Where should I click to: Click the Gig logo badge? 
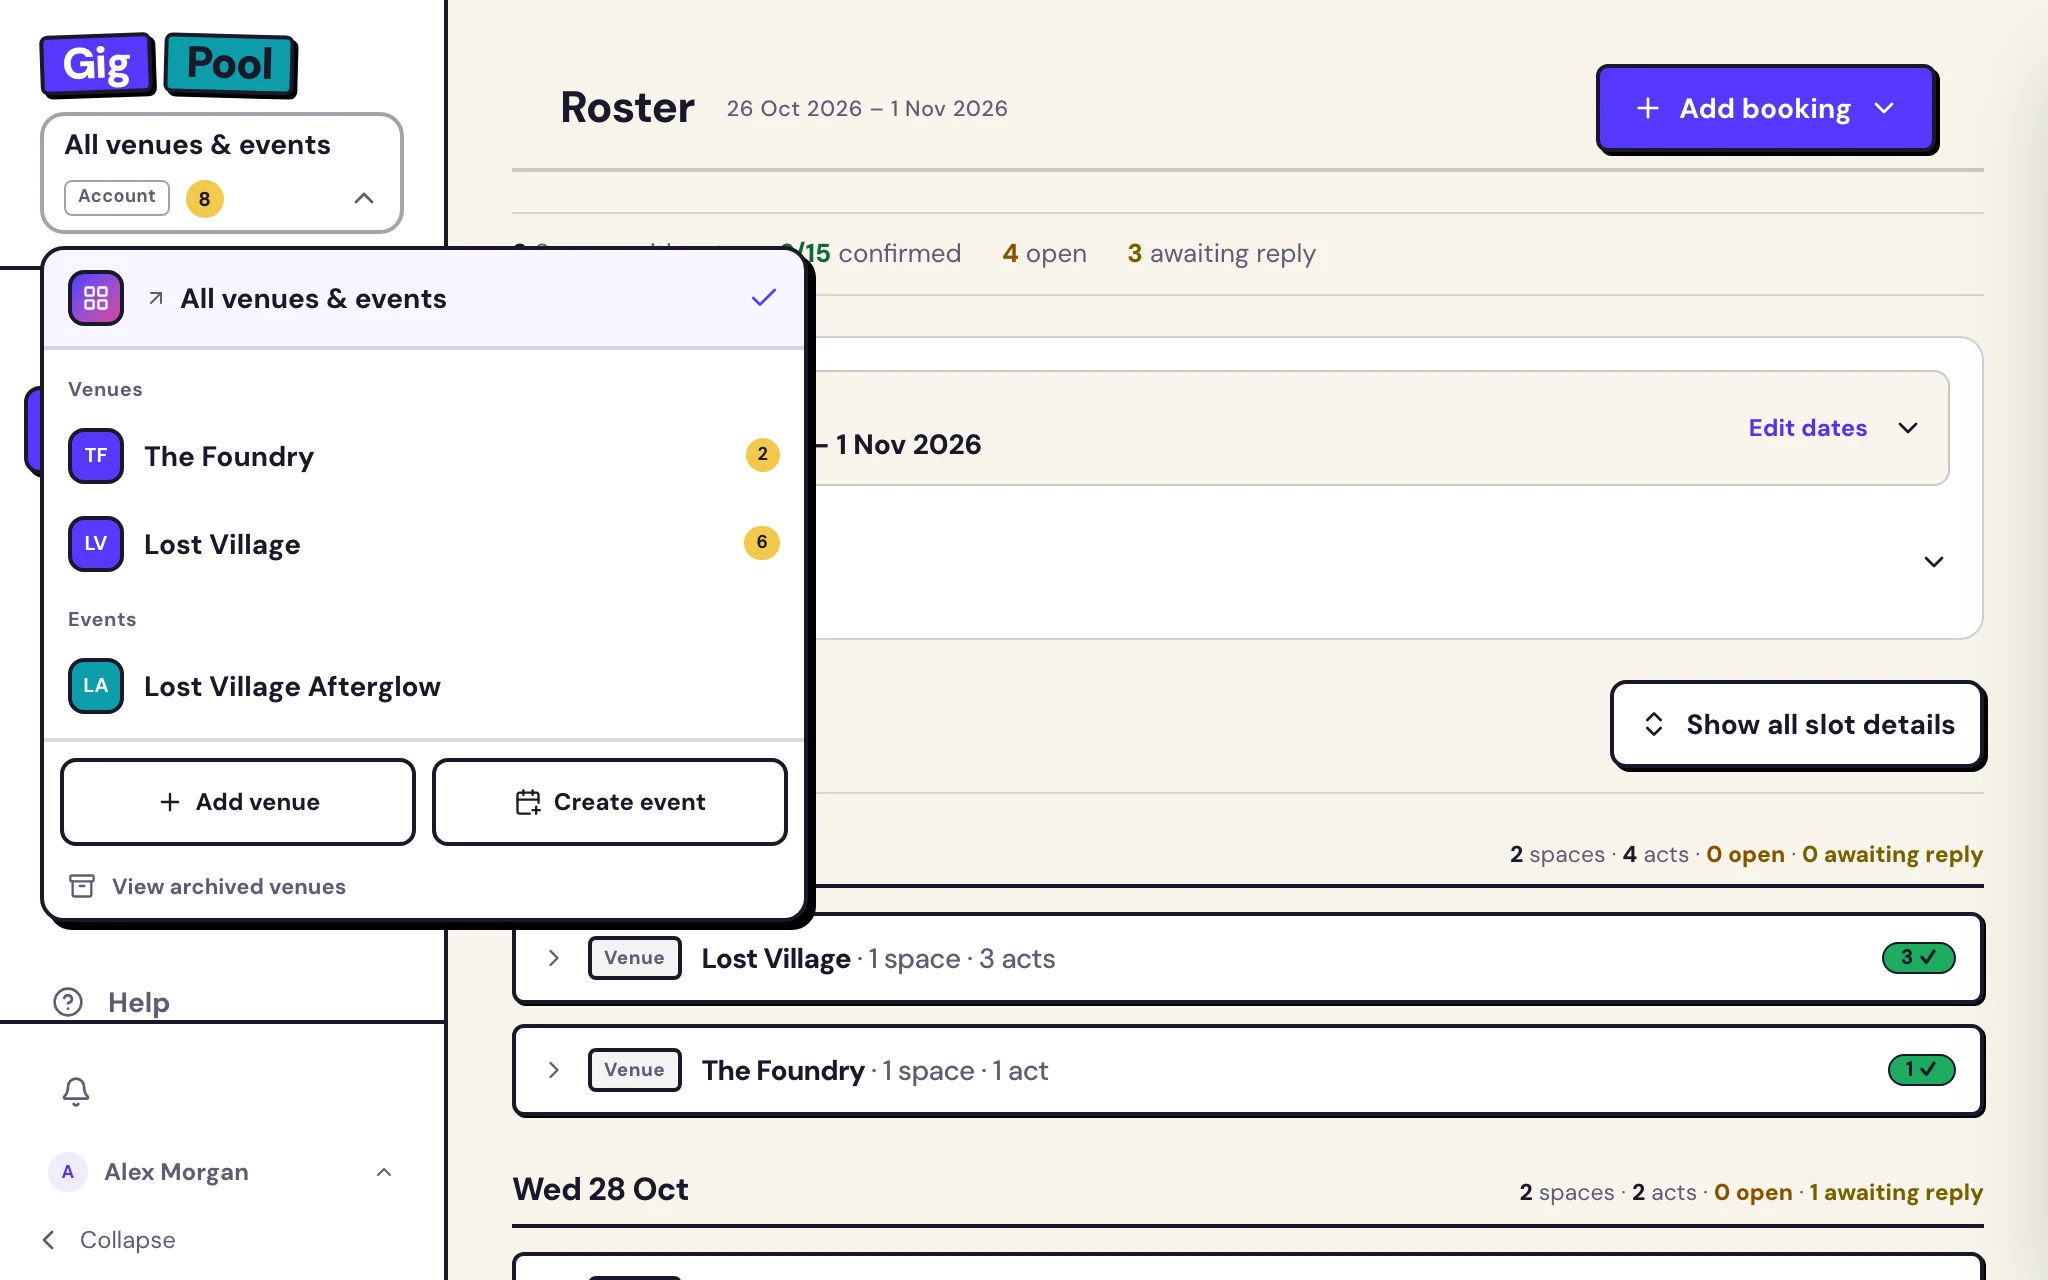(97, 65)
